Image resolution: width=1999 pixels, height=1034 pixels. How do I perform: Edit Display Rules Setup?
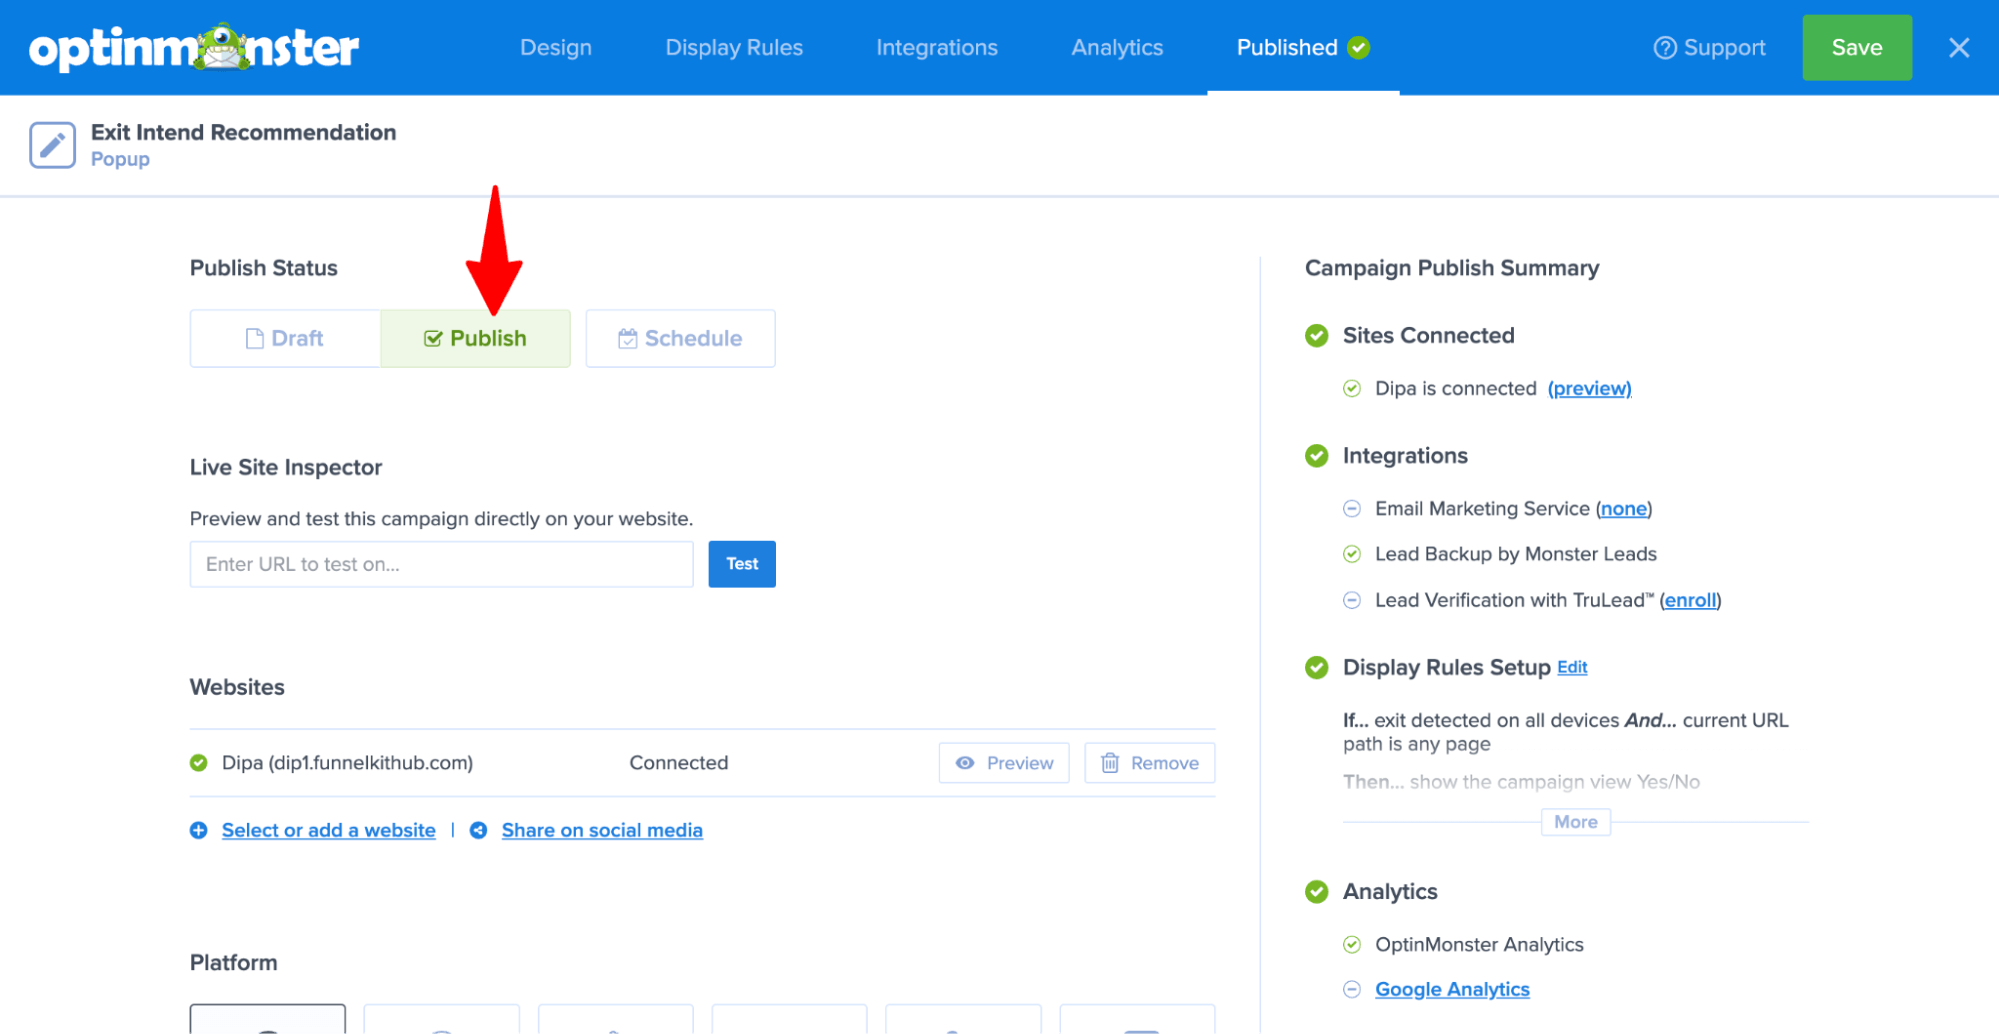coord(1572,667)
